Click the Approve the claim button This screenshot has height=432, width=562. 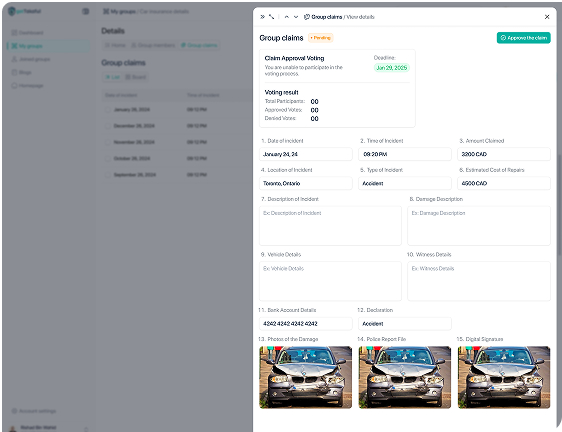coord(523,38)
